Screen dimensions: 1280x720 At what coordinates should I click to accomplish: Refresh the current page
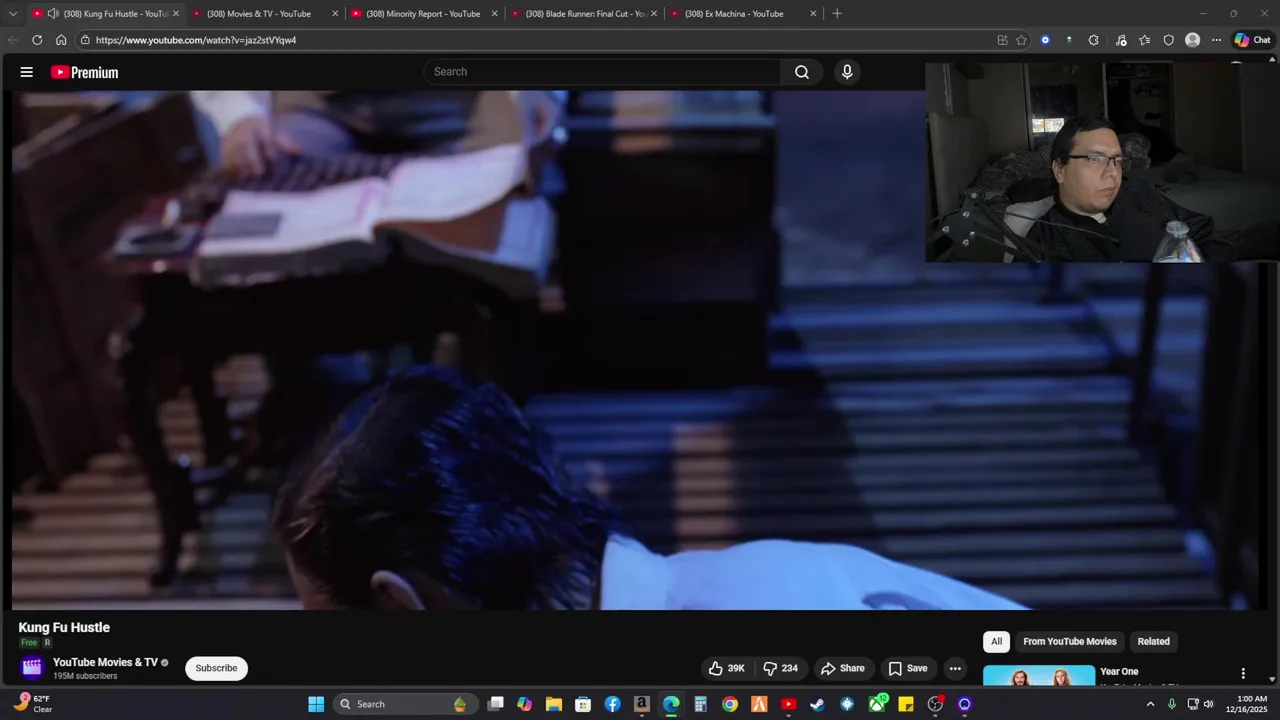(x=37, y=40)
